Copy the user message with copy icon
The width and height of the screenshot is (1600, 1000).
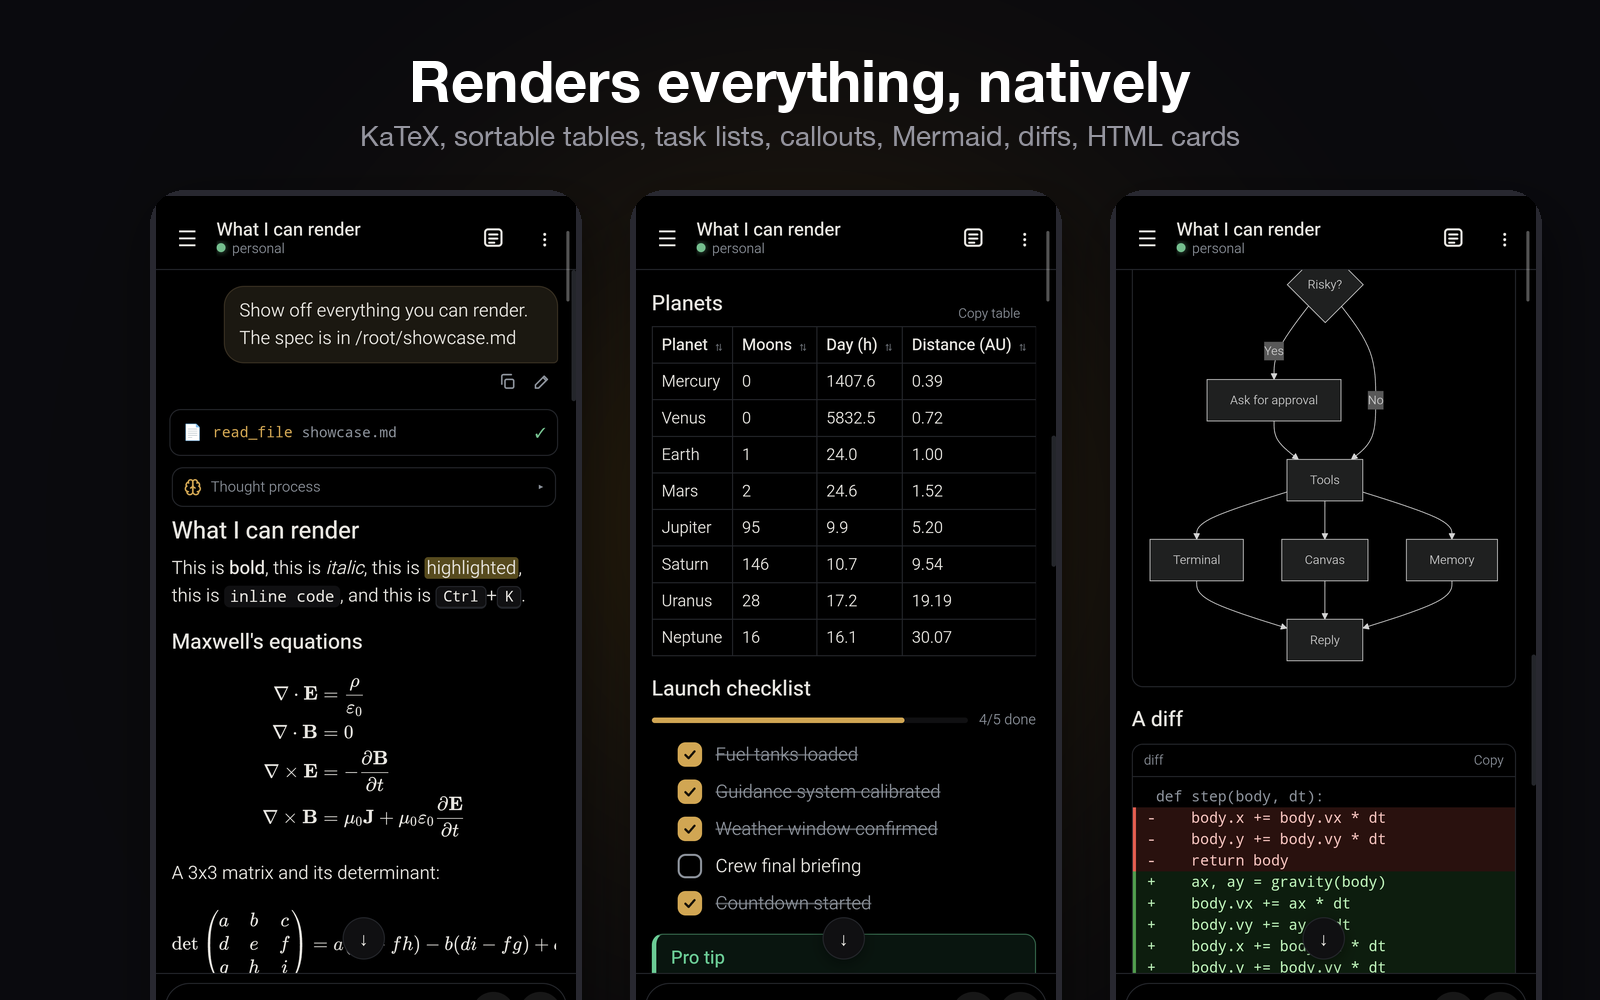point(508,382)
